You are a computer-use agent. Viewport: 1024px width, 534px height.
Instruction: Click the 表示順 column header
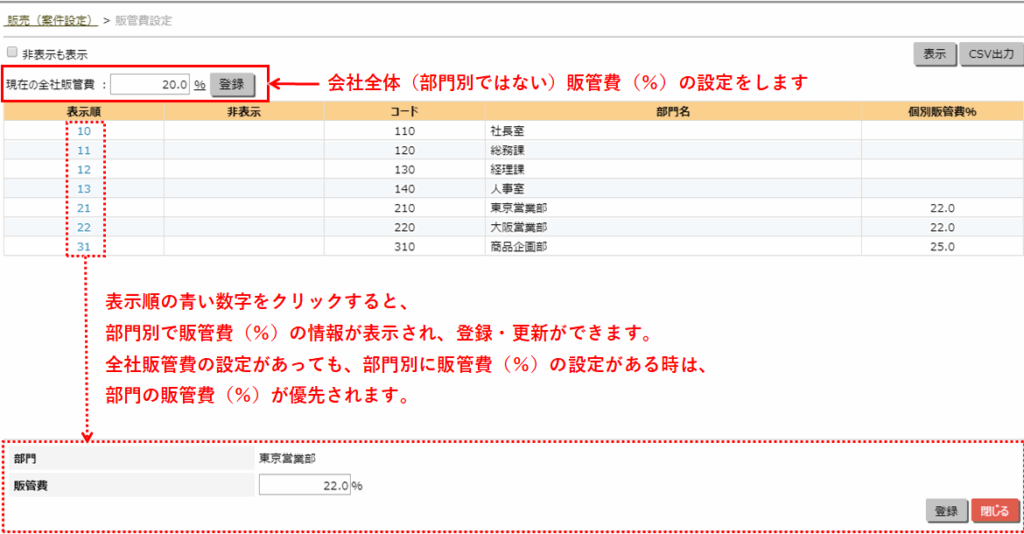pyautogui.click(x=84, y=111)
